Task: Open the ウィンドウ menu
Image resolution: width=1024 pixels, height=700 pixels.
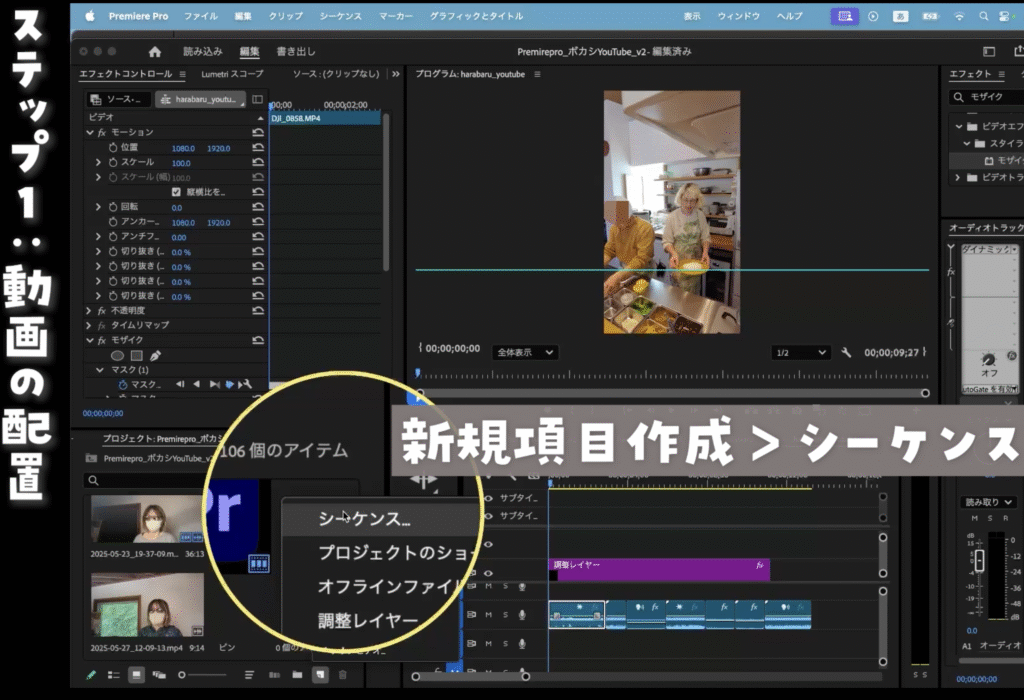Action: tap(739, 16)
